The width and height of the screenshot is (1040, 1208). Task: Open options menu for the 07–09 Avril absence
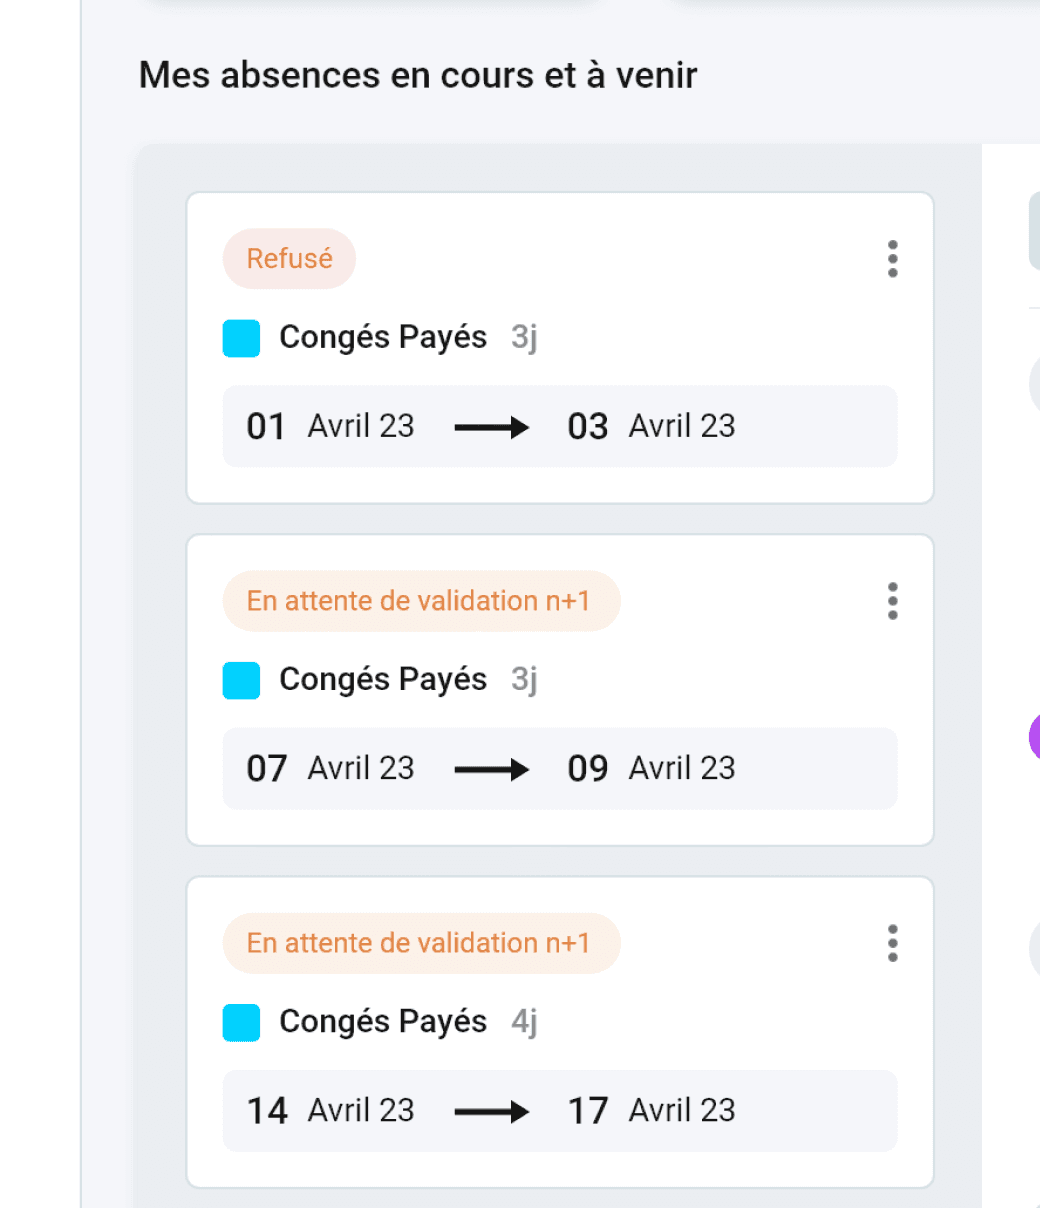[x=892, y=601]
